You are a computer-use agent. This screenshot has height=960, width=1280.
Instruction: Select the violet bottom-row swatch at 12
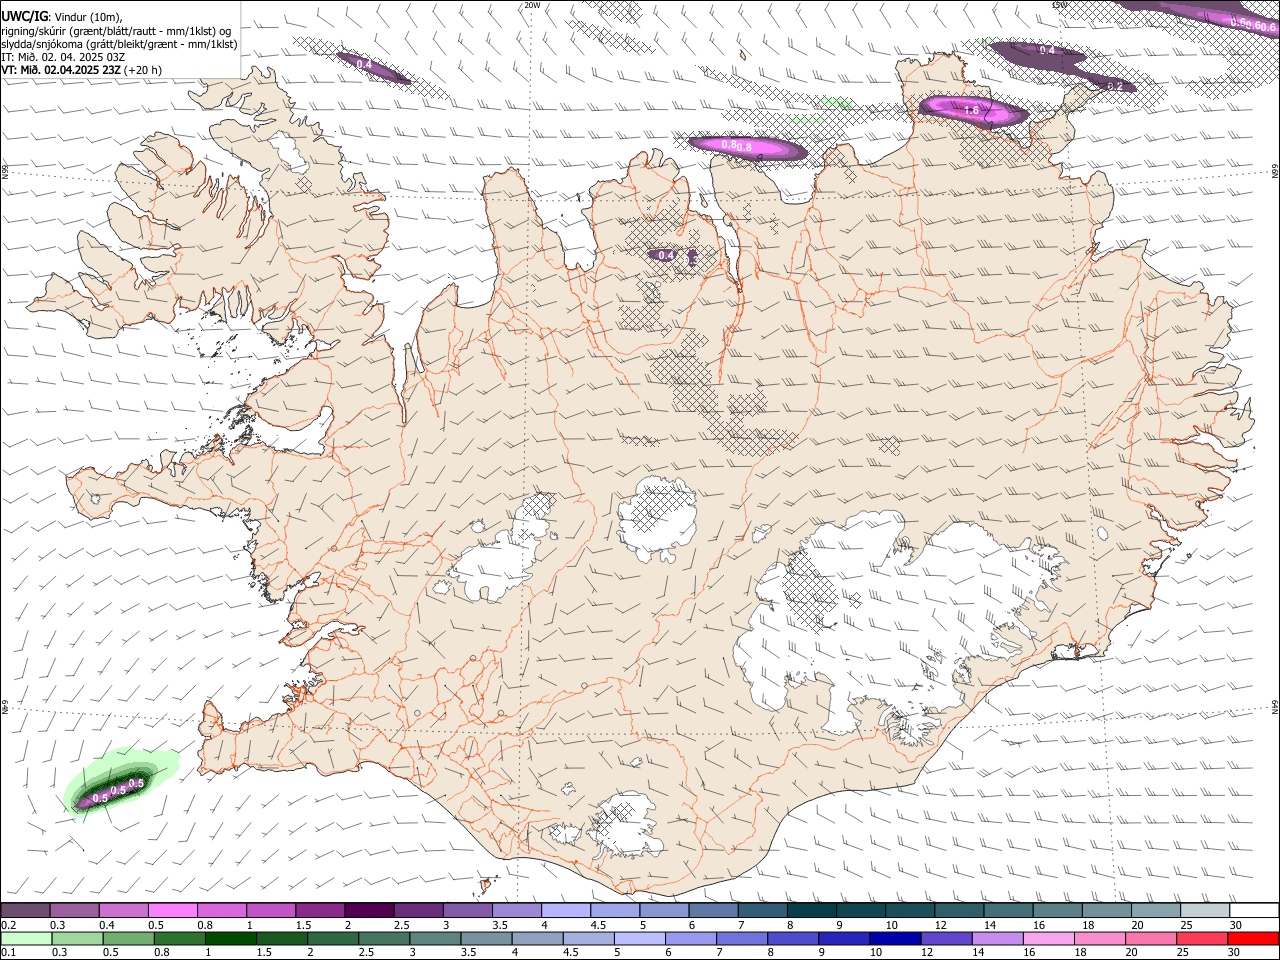coord(946,938)
